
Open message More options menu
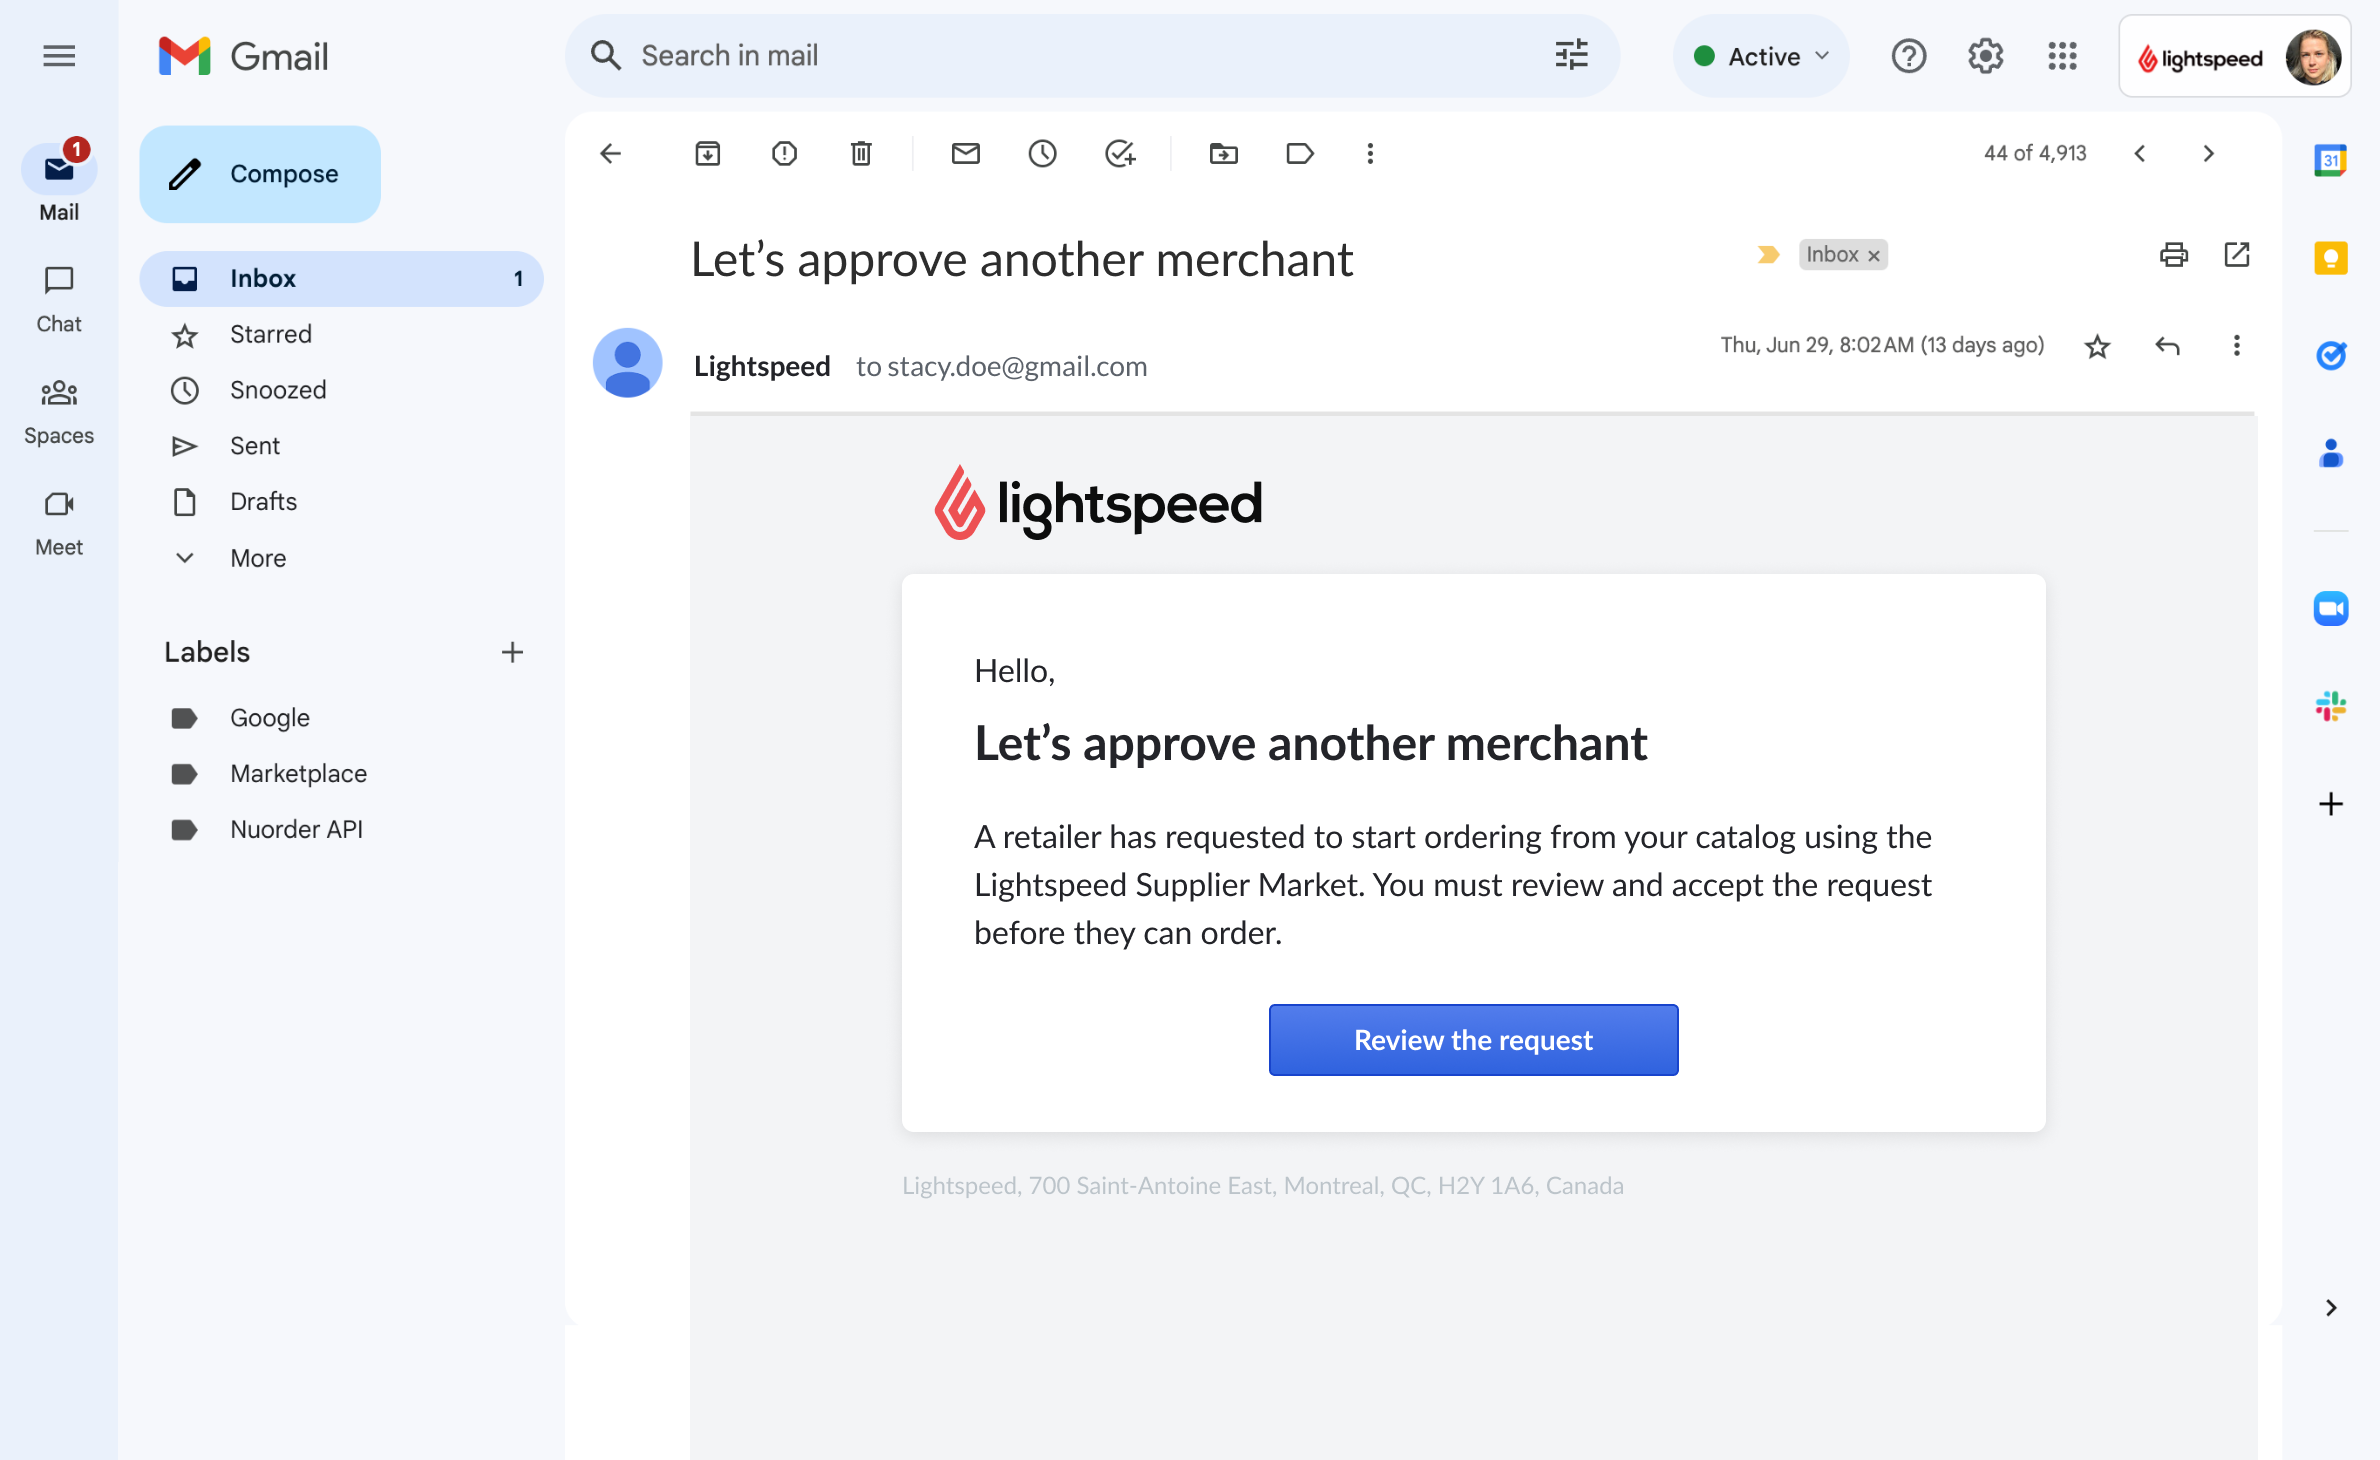click(2237, 347)
